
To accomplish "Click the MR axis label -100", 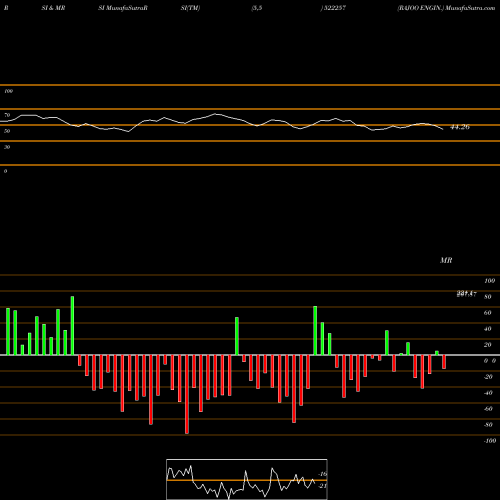I will (490, 441).
